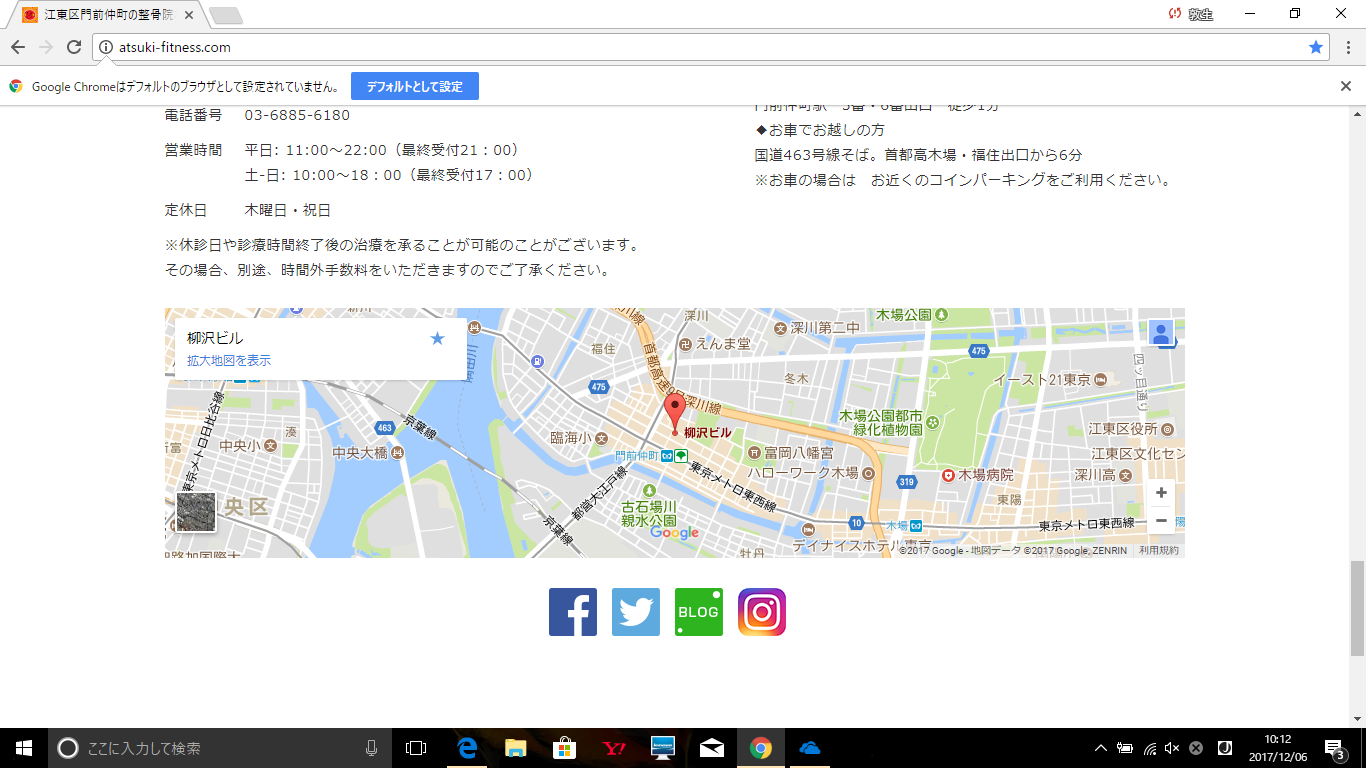Image resolution: width=1366 pixels, height=768 pixels.
Task: Open the 利用規約 link on the map
Action: coord(1159,550)
